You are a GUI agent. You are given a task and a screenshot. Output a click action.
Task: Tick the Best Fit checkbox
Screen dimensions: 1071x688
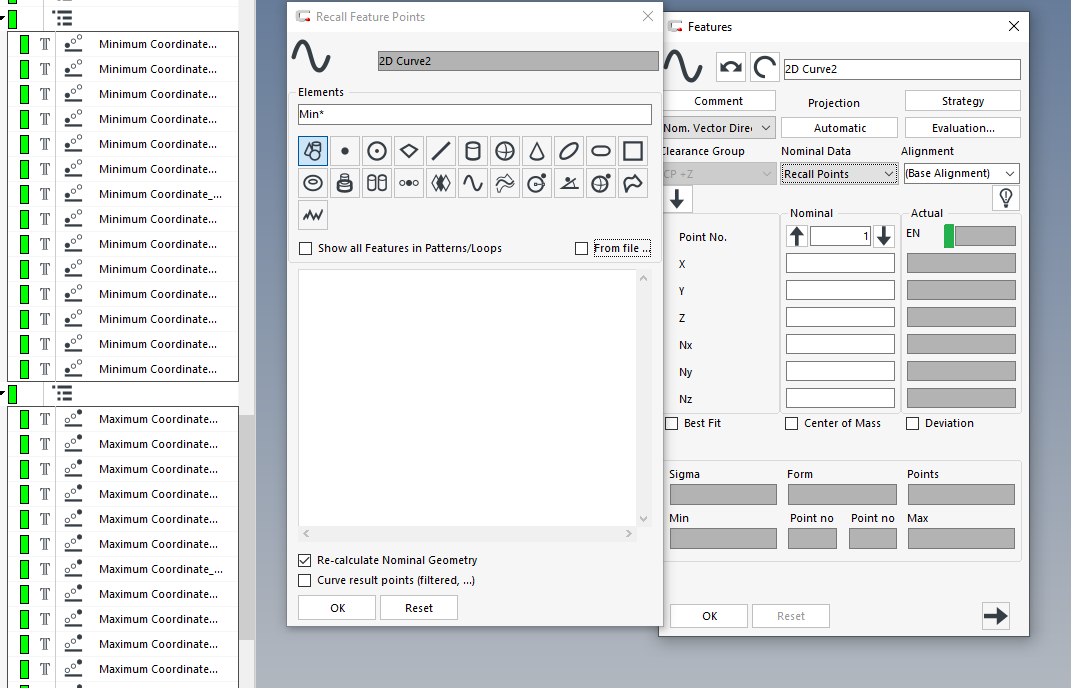(x=672, y=423)
